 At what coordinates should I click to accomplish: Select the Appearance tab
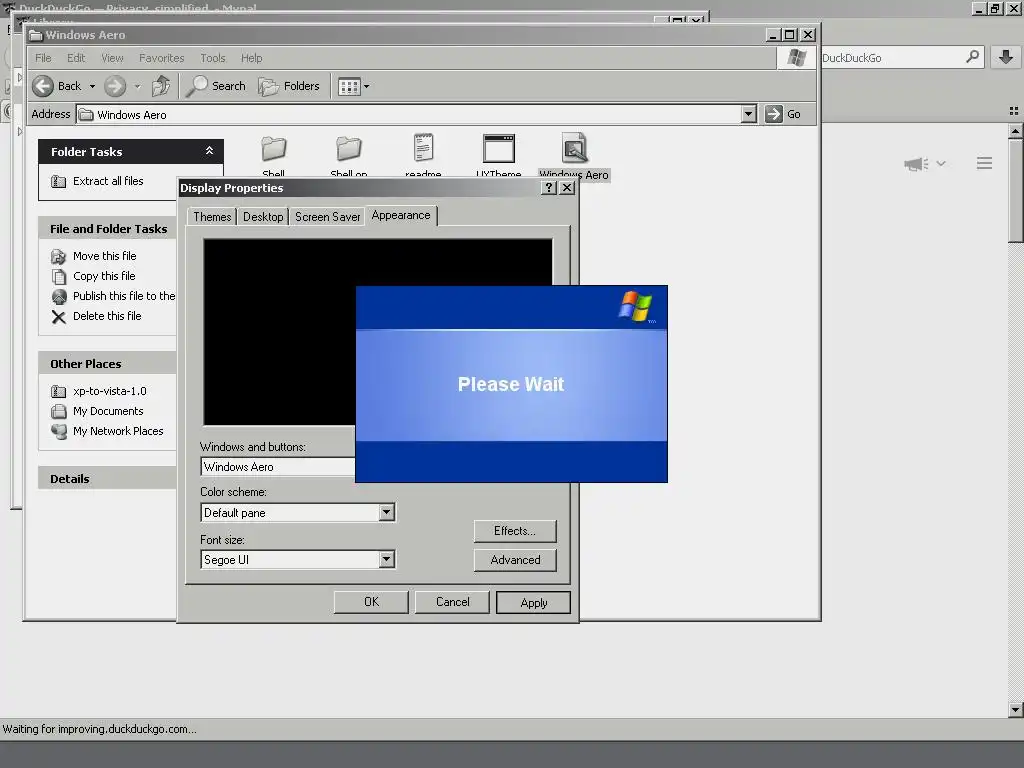401,216
